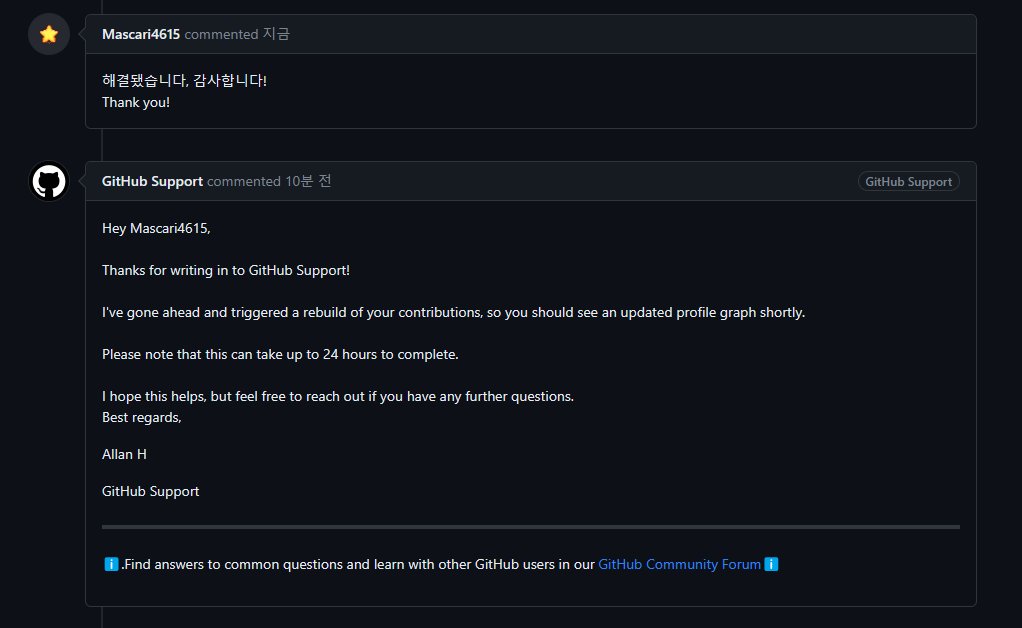Viewport: 1022px width, 628px height.
Task: Click the sentence about triggered contributions rebuild
Action: [x=453, y=312]
